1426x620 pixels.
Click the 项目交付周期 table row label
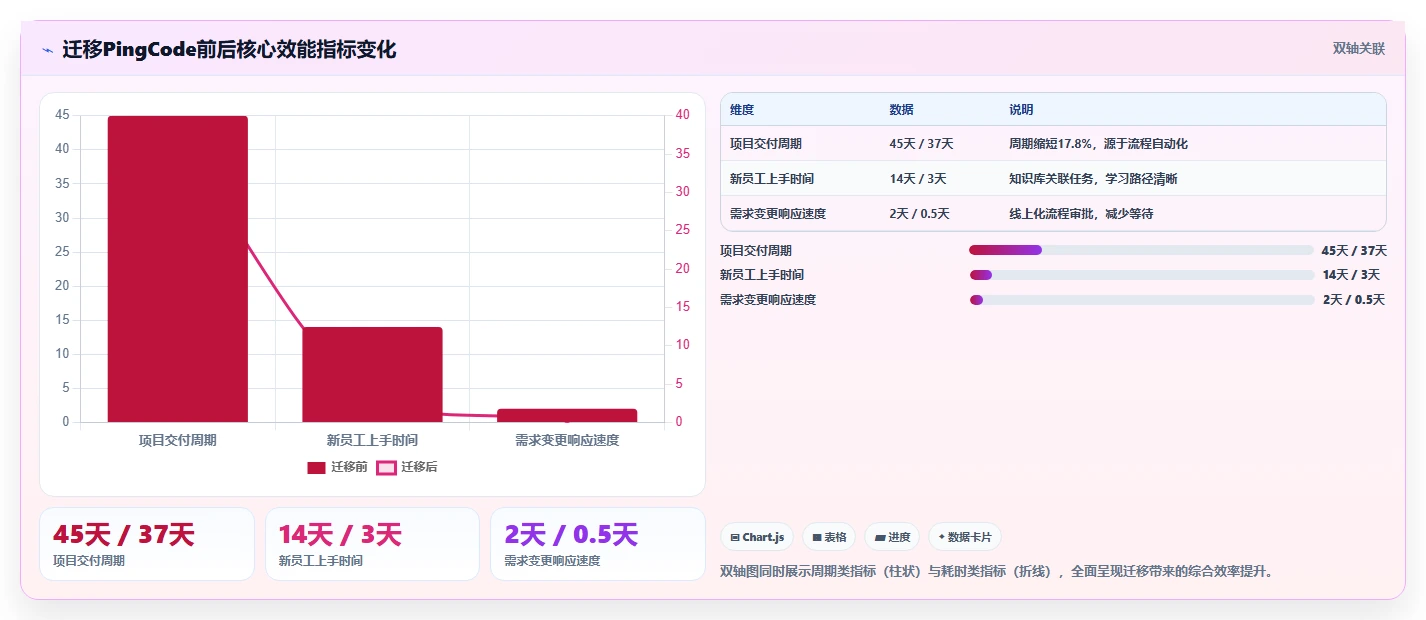(766, 144)
